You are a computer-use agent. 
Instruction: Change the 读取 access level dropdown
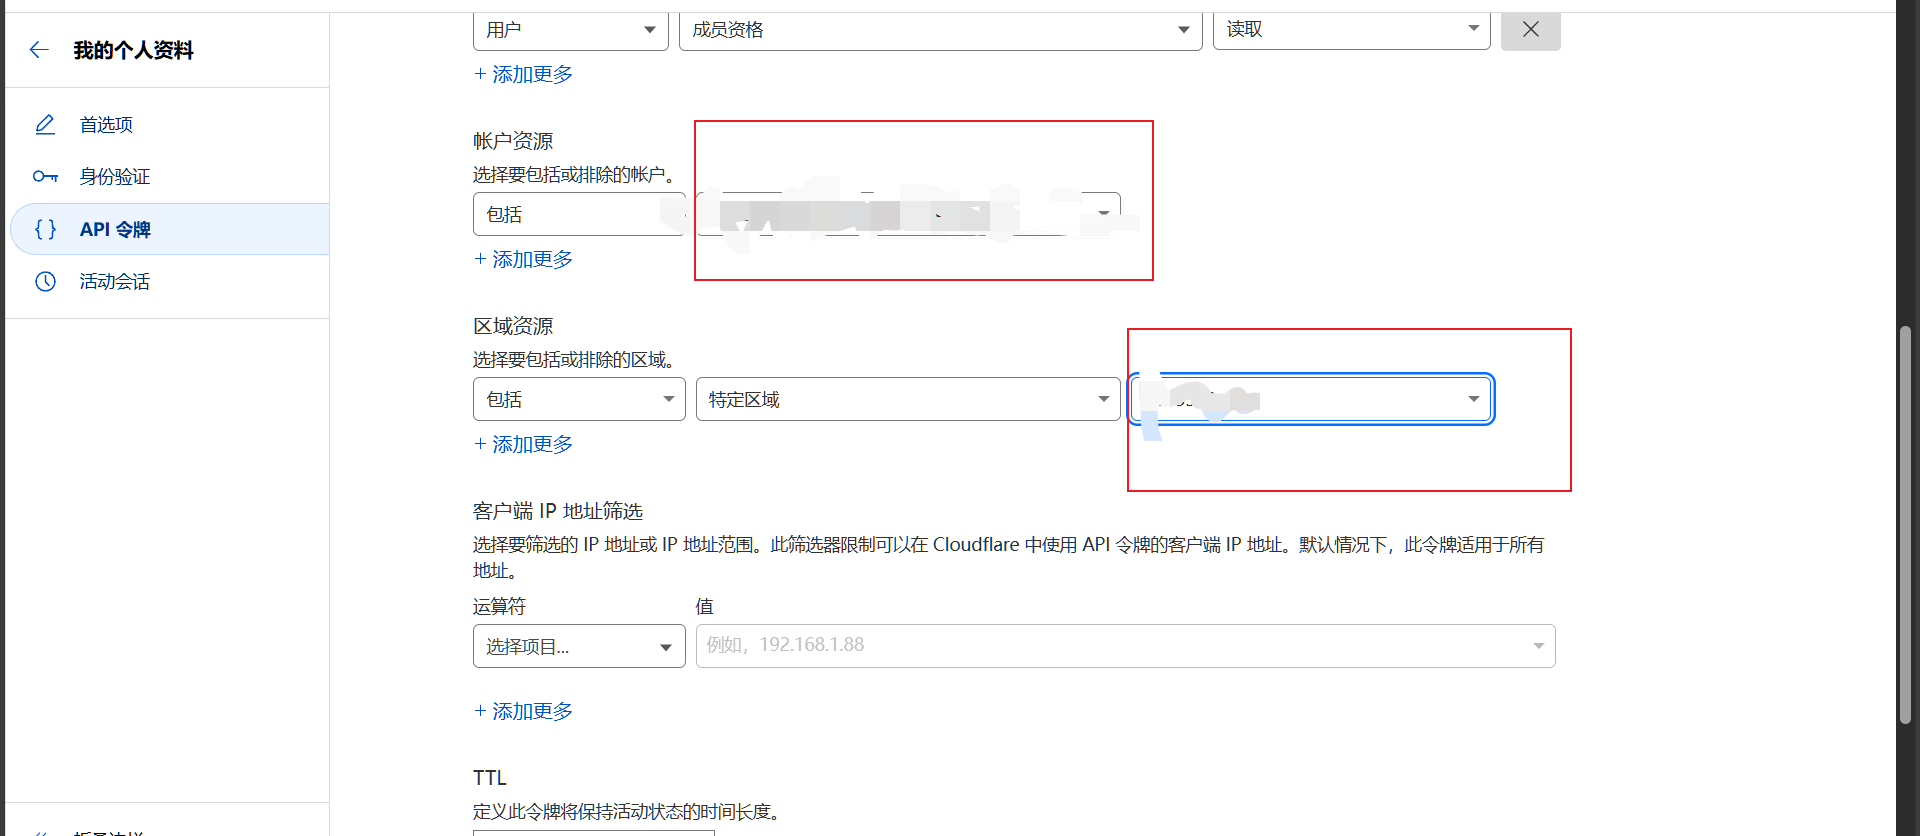click(x=1351, y=30)
